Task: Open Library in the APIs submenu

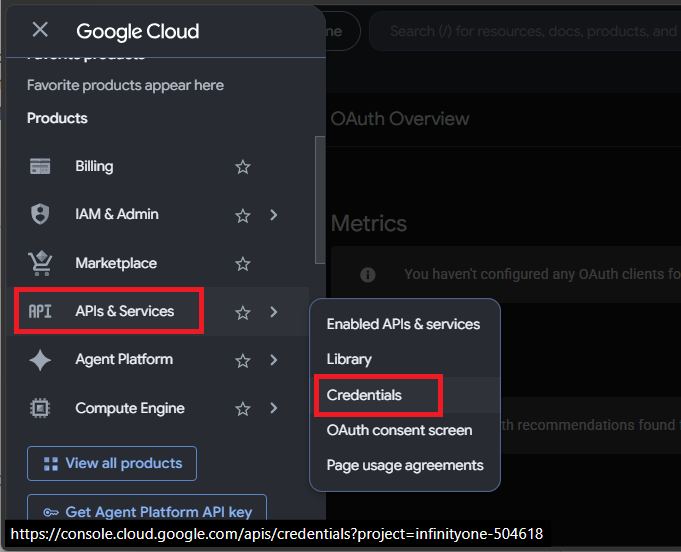Action: 349,359
